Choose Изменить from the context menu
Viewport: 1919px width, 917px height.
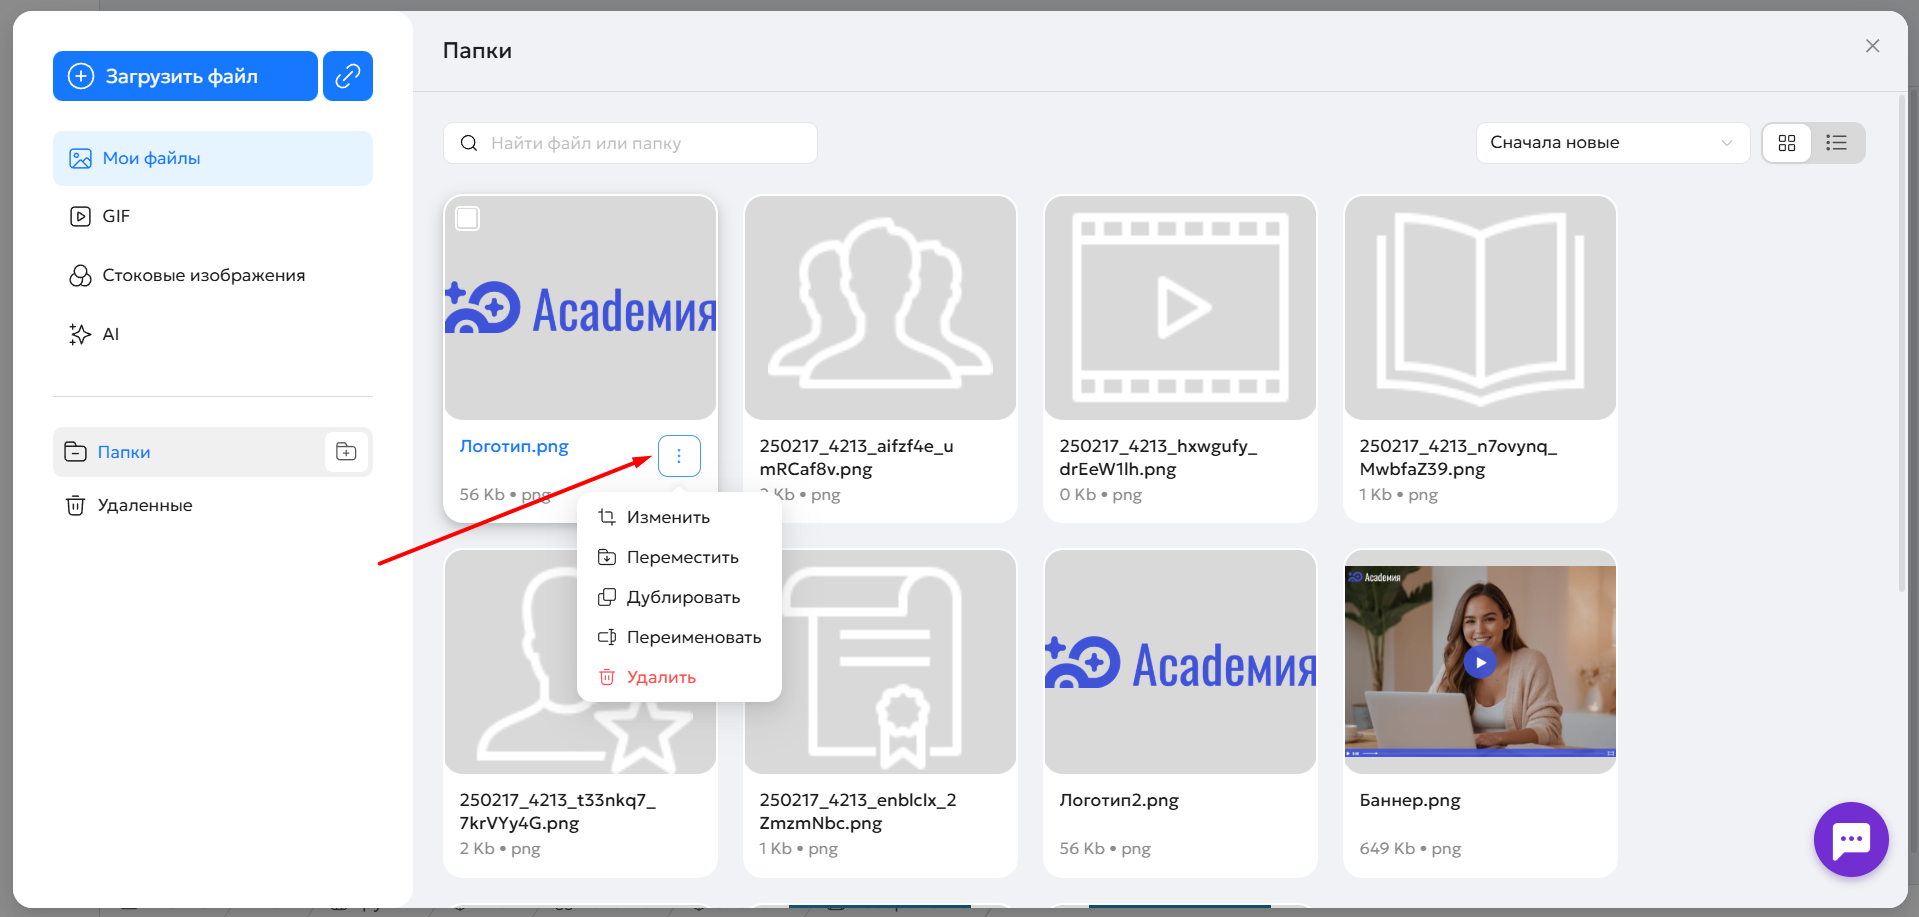tap(667, 517)
